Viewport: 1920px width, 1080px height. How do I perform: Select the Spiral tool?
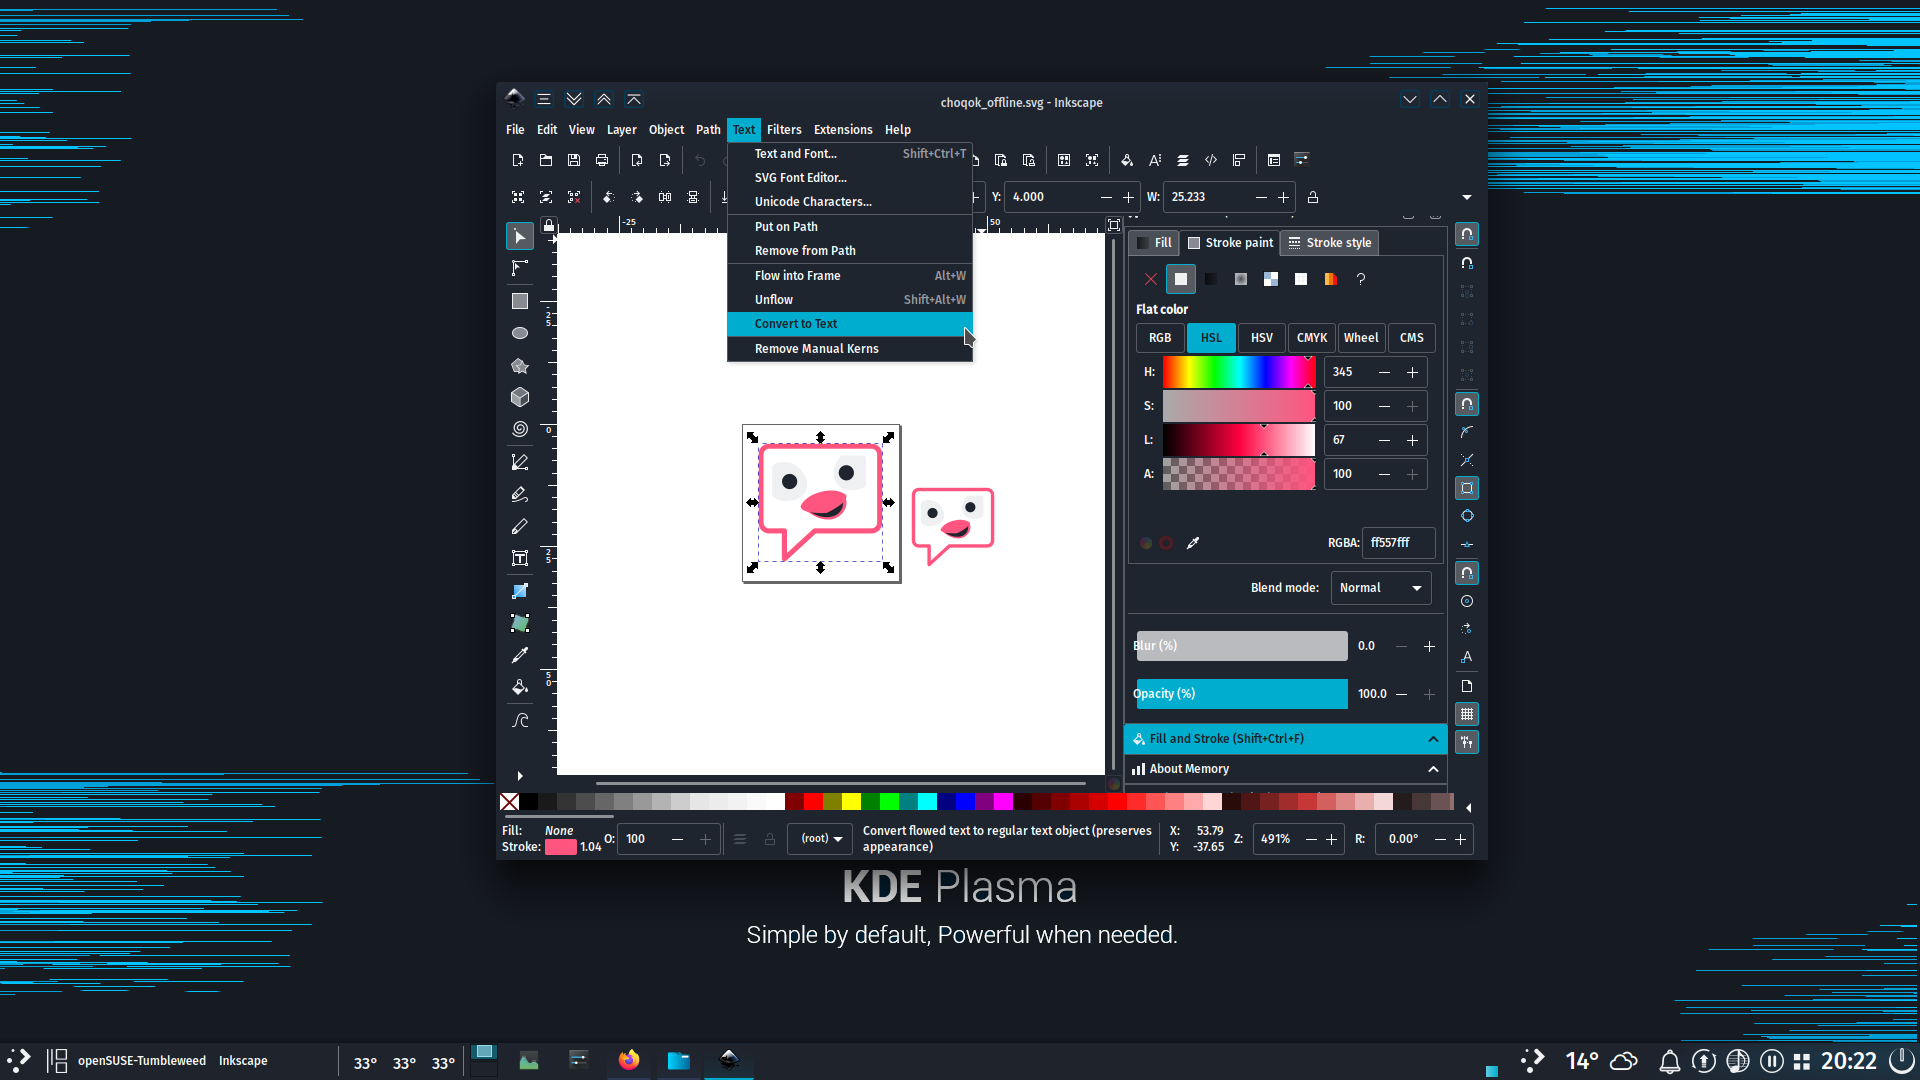pos(519,429)
